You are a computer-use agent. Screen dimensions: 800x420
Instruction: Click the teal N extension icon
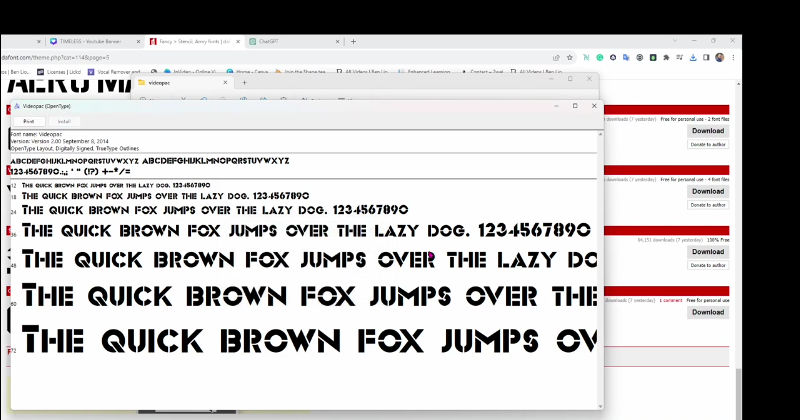click(586, 58)
